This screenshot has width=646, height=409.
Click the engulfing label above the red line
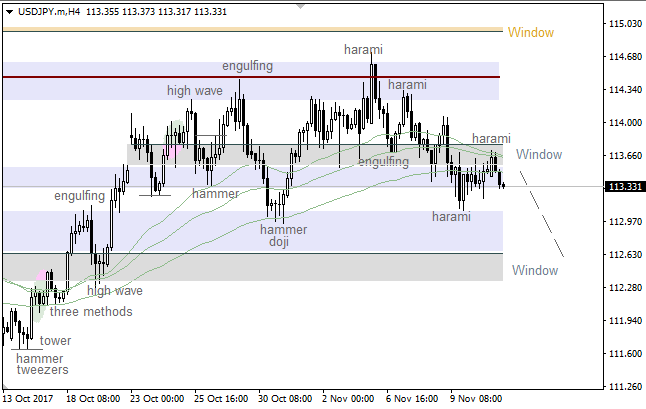tap(247, 66)
